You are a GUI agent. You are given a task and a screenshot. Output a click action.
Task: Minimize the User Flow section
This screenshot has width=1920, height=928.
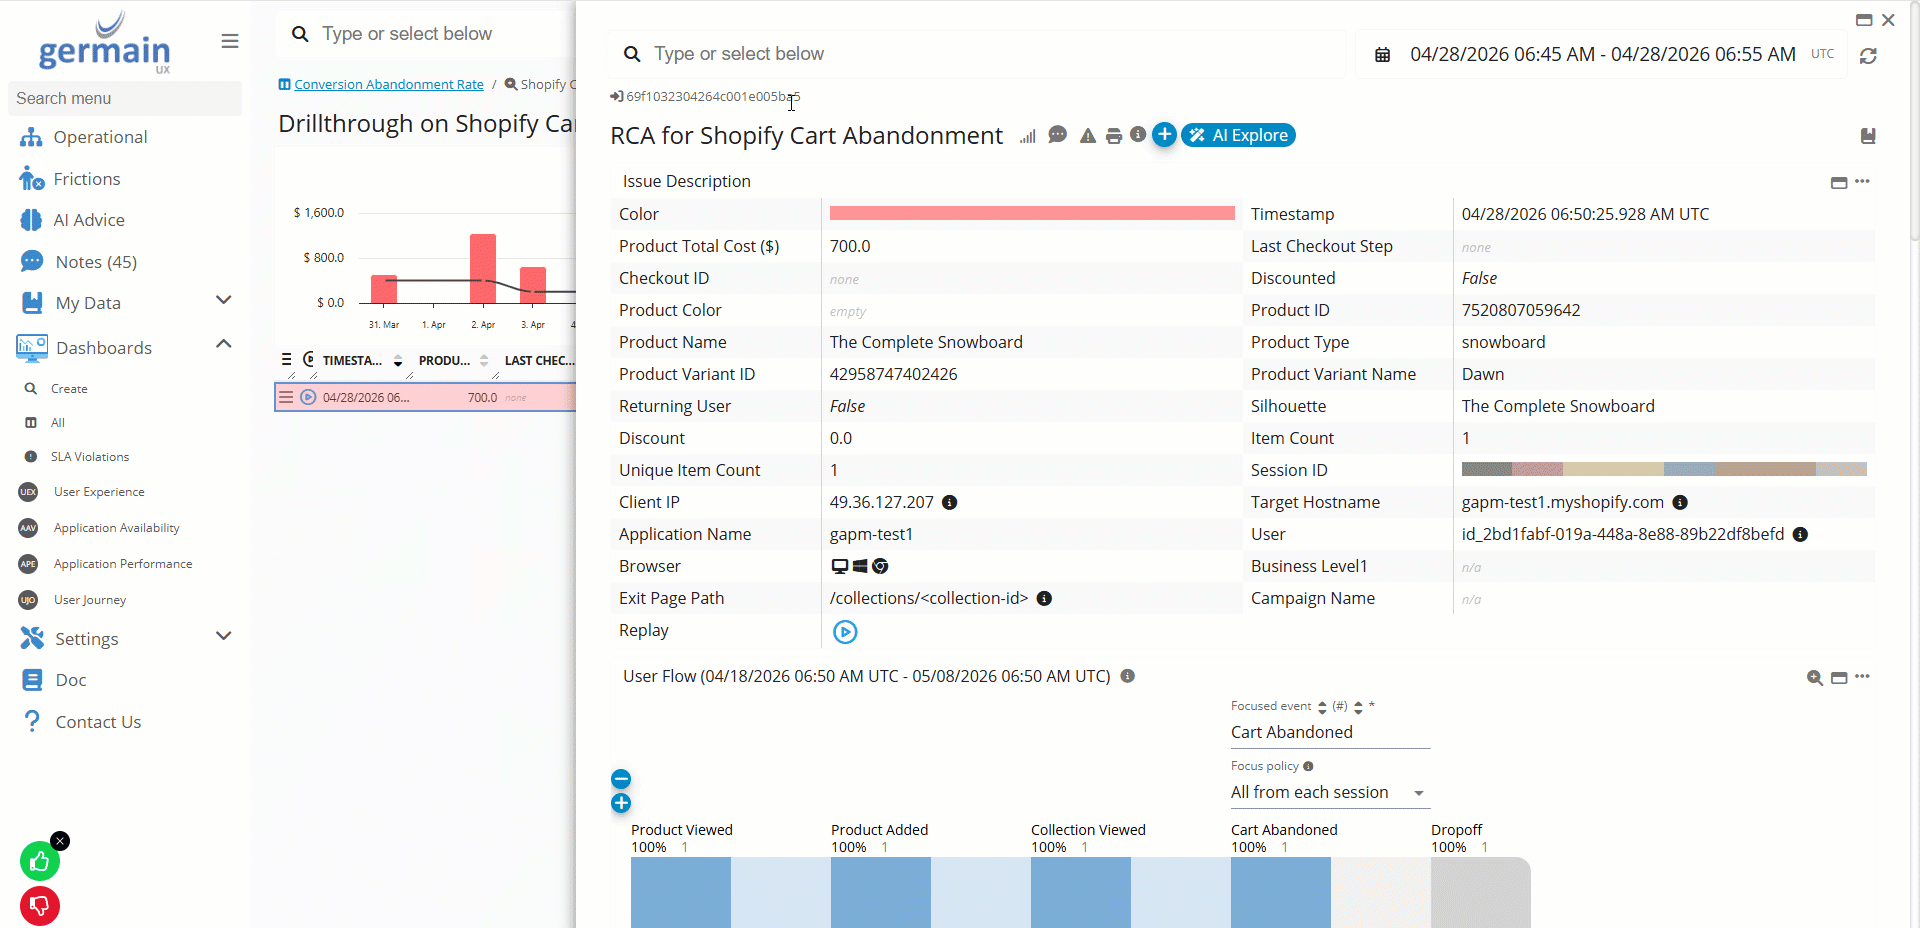point(1839,678)
